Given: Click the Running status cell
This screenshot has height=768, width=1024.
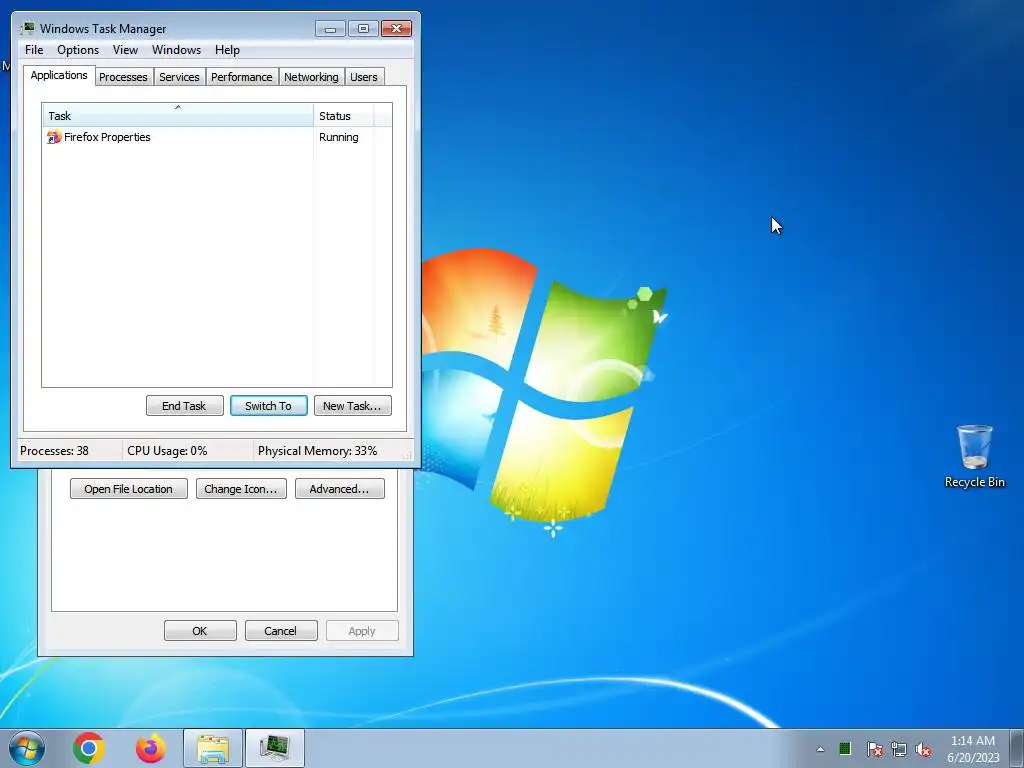Looking at the screenshot, I should (x=338, y=137).
